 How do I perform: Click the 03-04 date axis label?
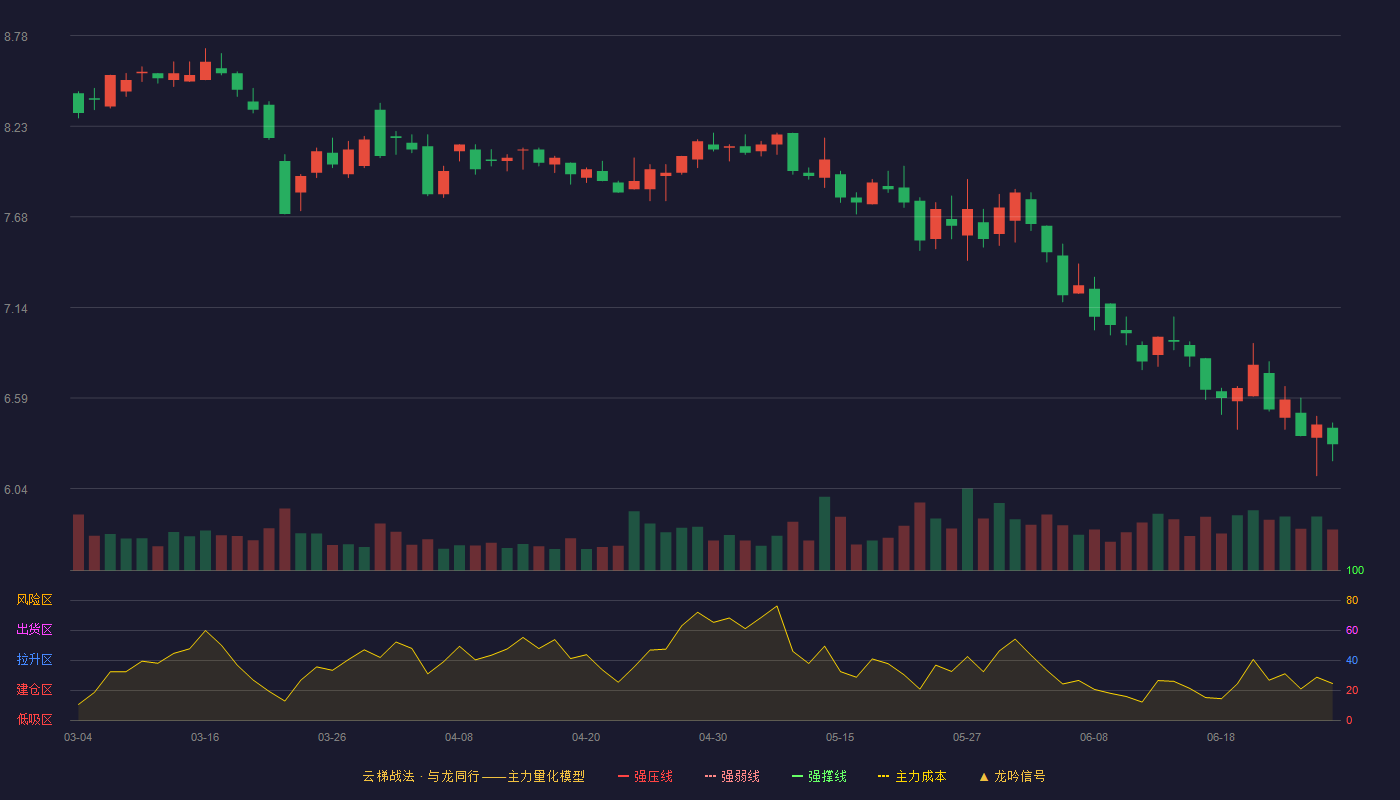pyautogui.click(x=78, y=737)
